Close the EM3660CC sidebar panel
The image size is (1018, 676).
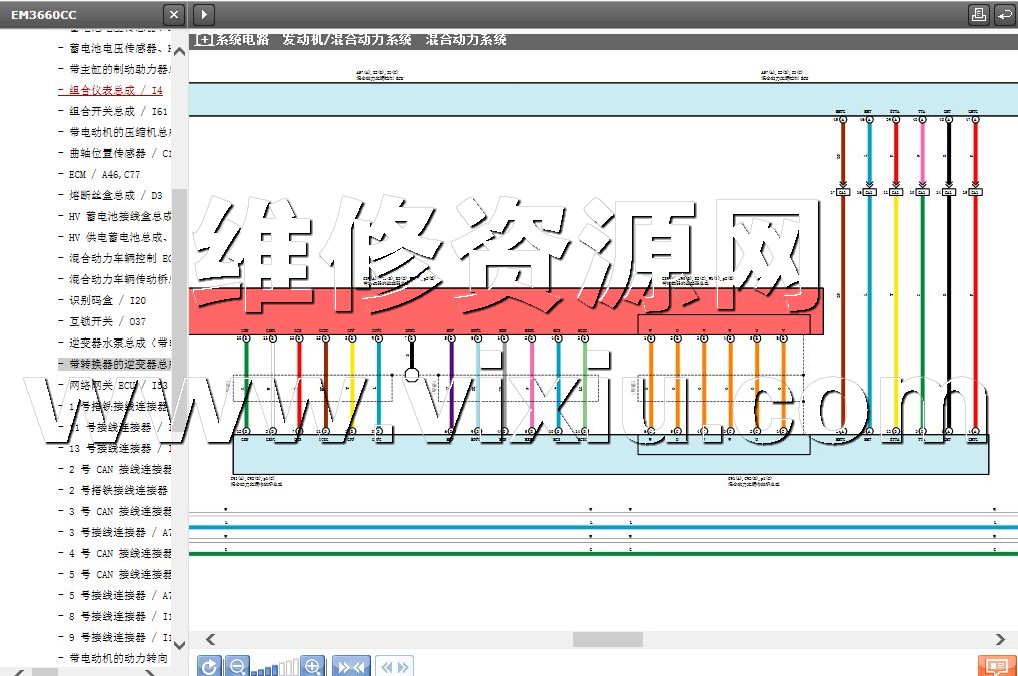coord(174,14)
